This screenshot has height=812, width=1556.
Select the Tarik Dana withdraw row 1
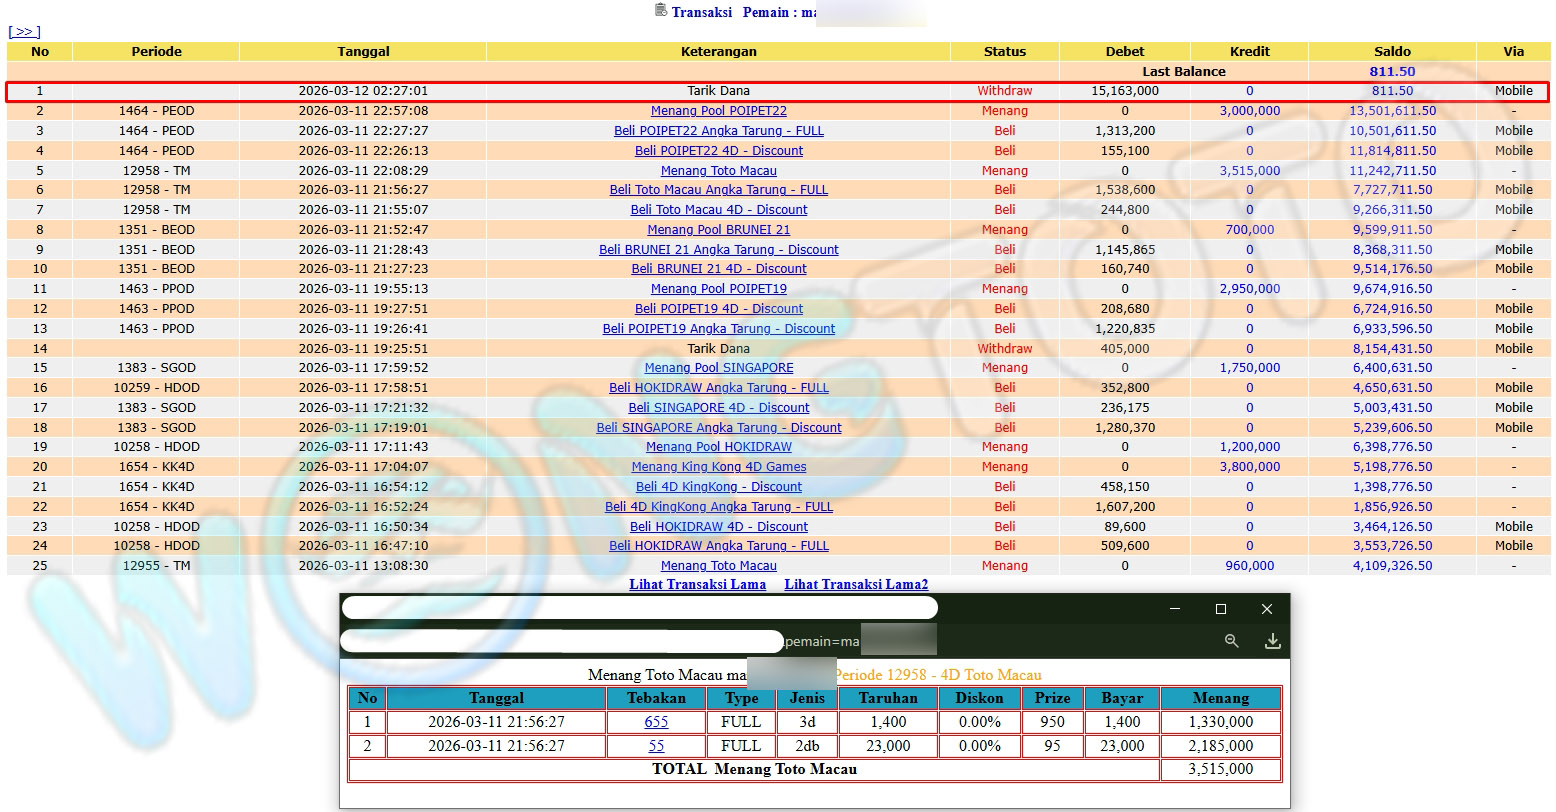[718, 91]
